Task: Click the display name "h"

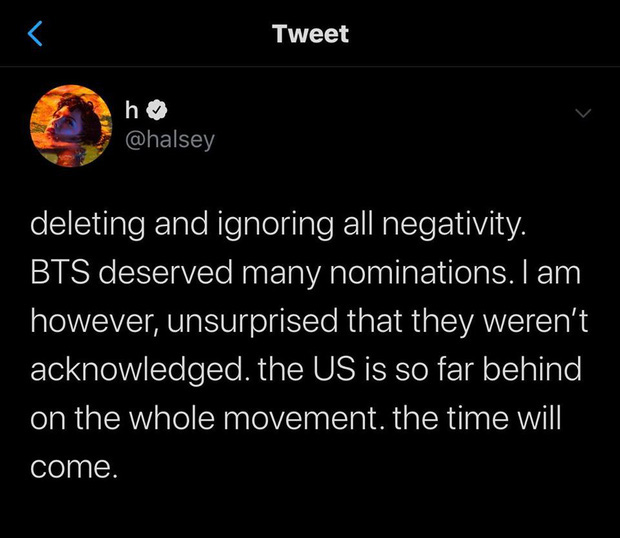Action: 132,109
